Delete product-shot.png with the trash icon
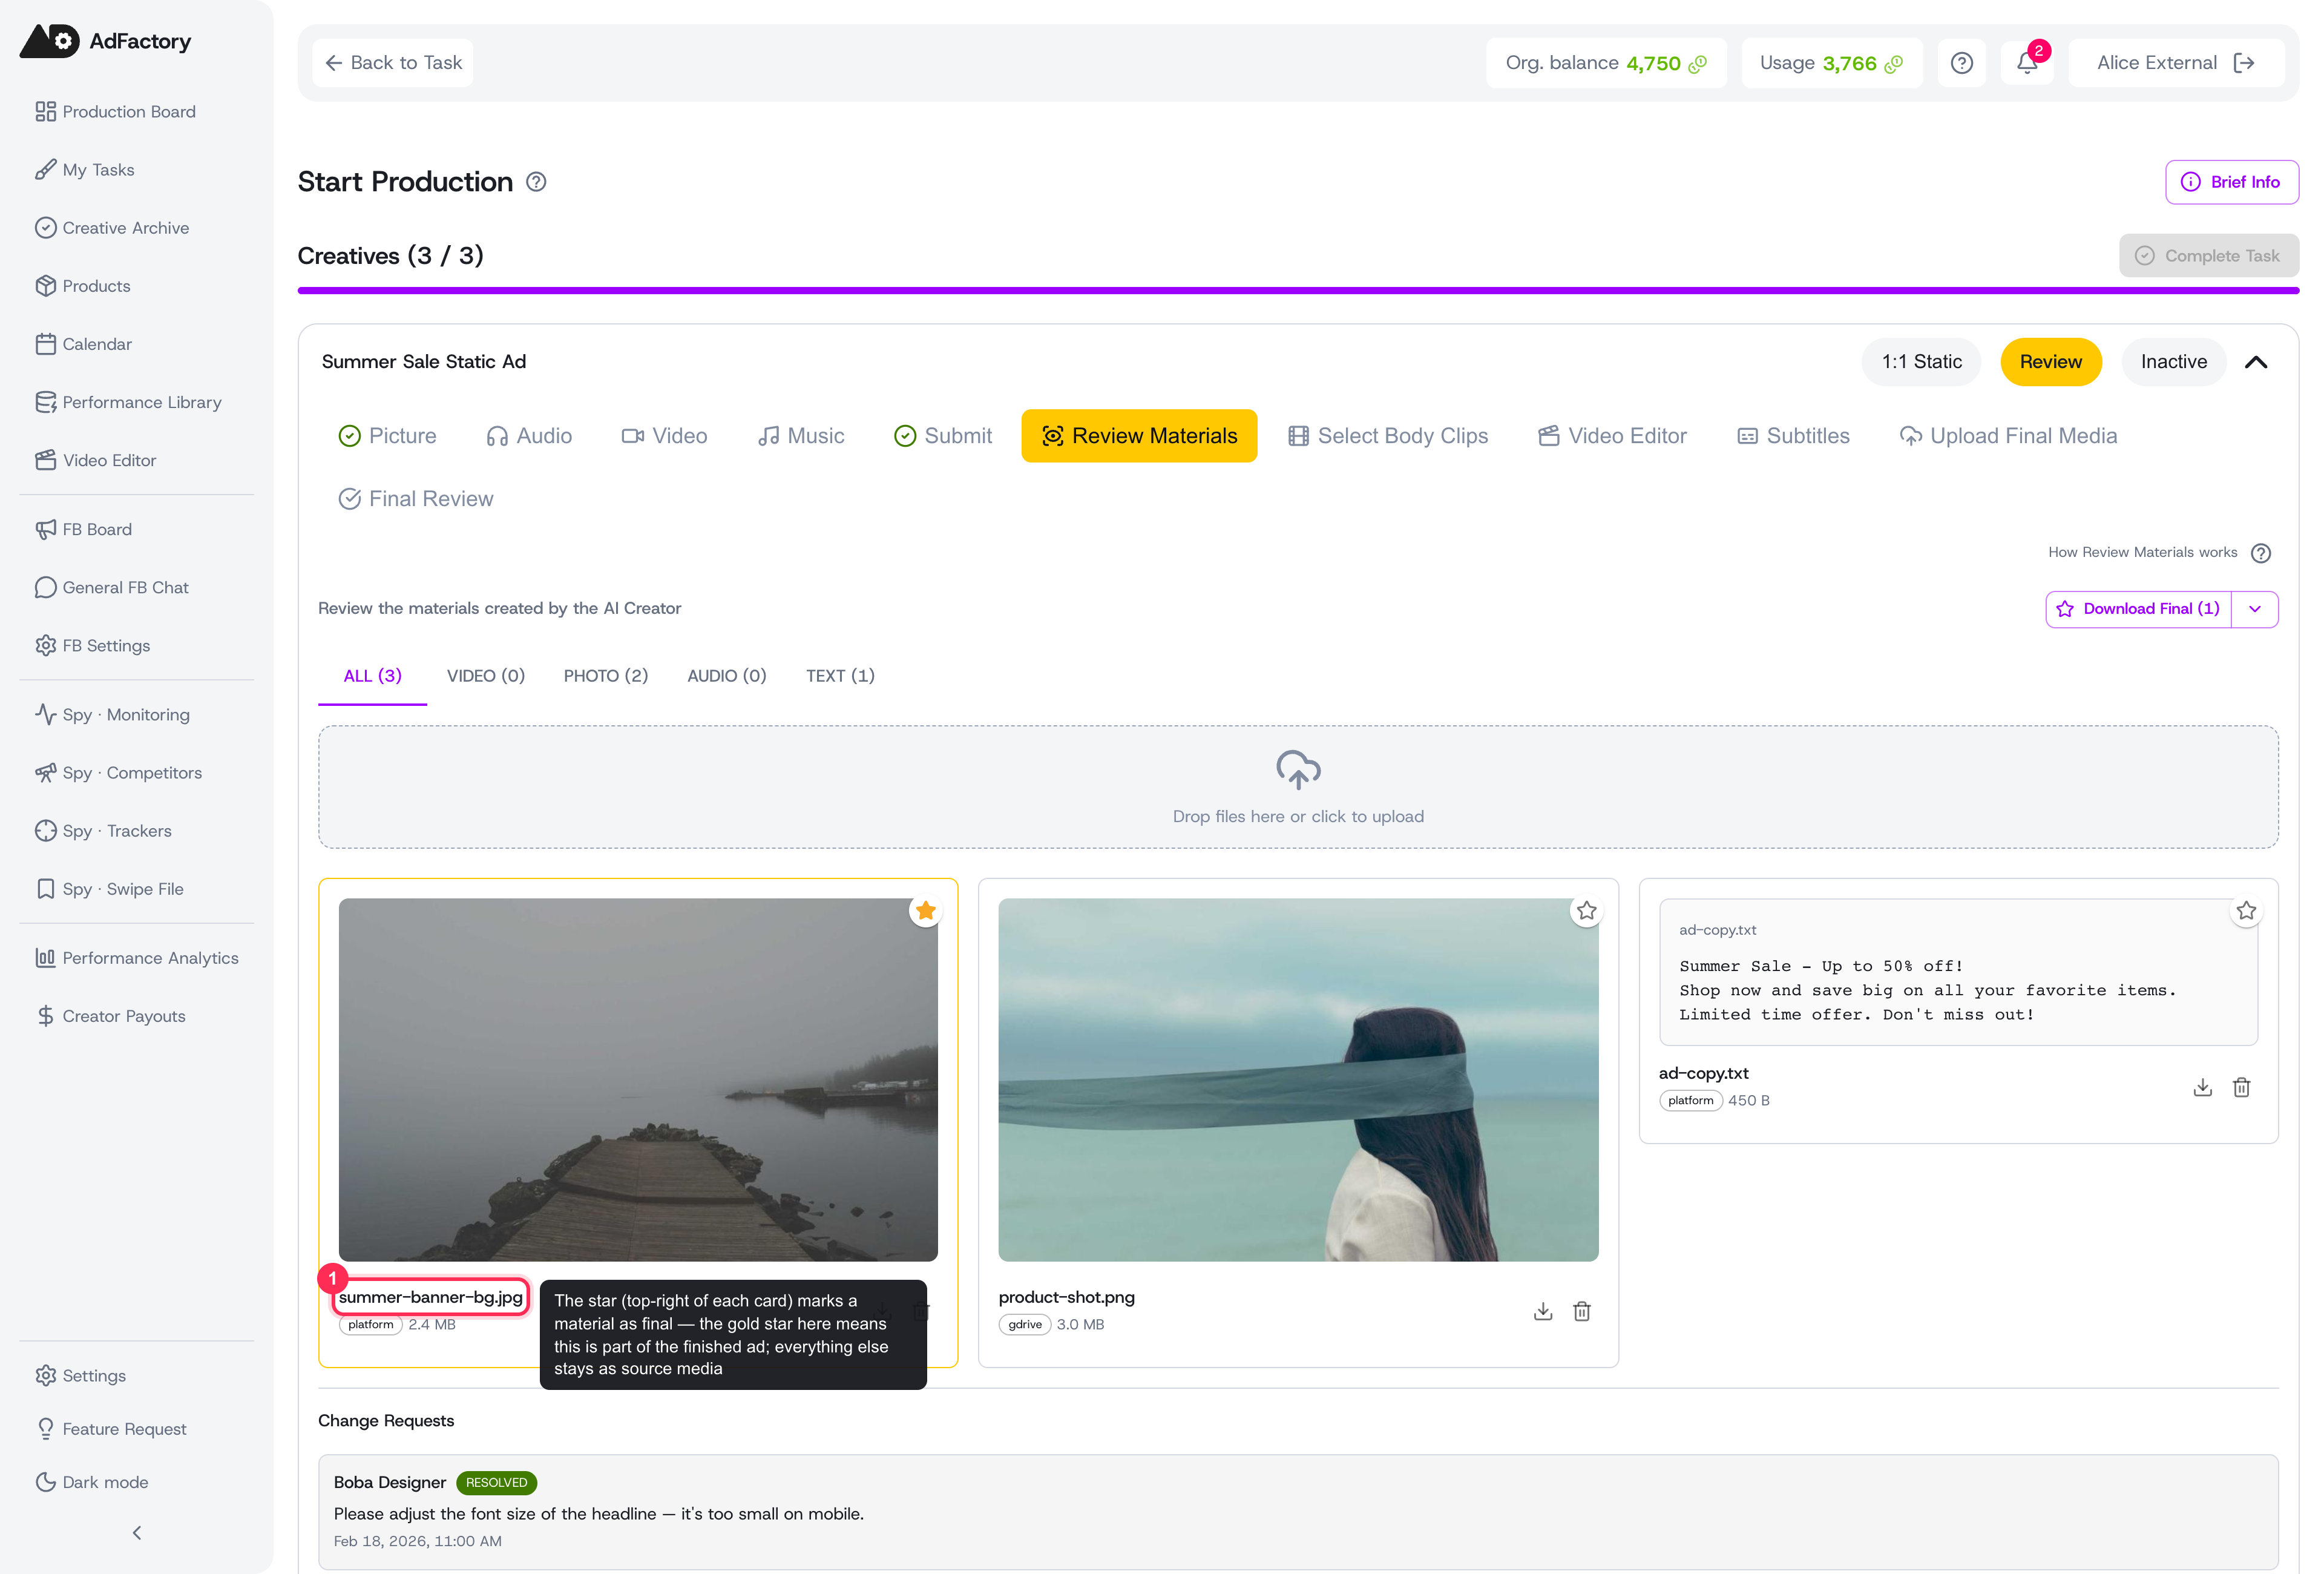 click(1582, 1311)
